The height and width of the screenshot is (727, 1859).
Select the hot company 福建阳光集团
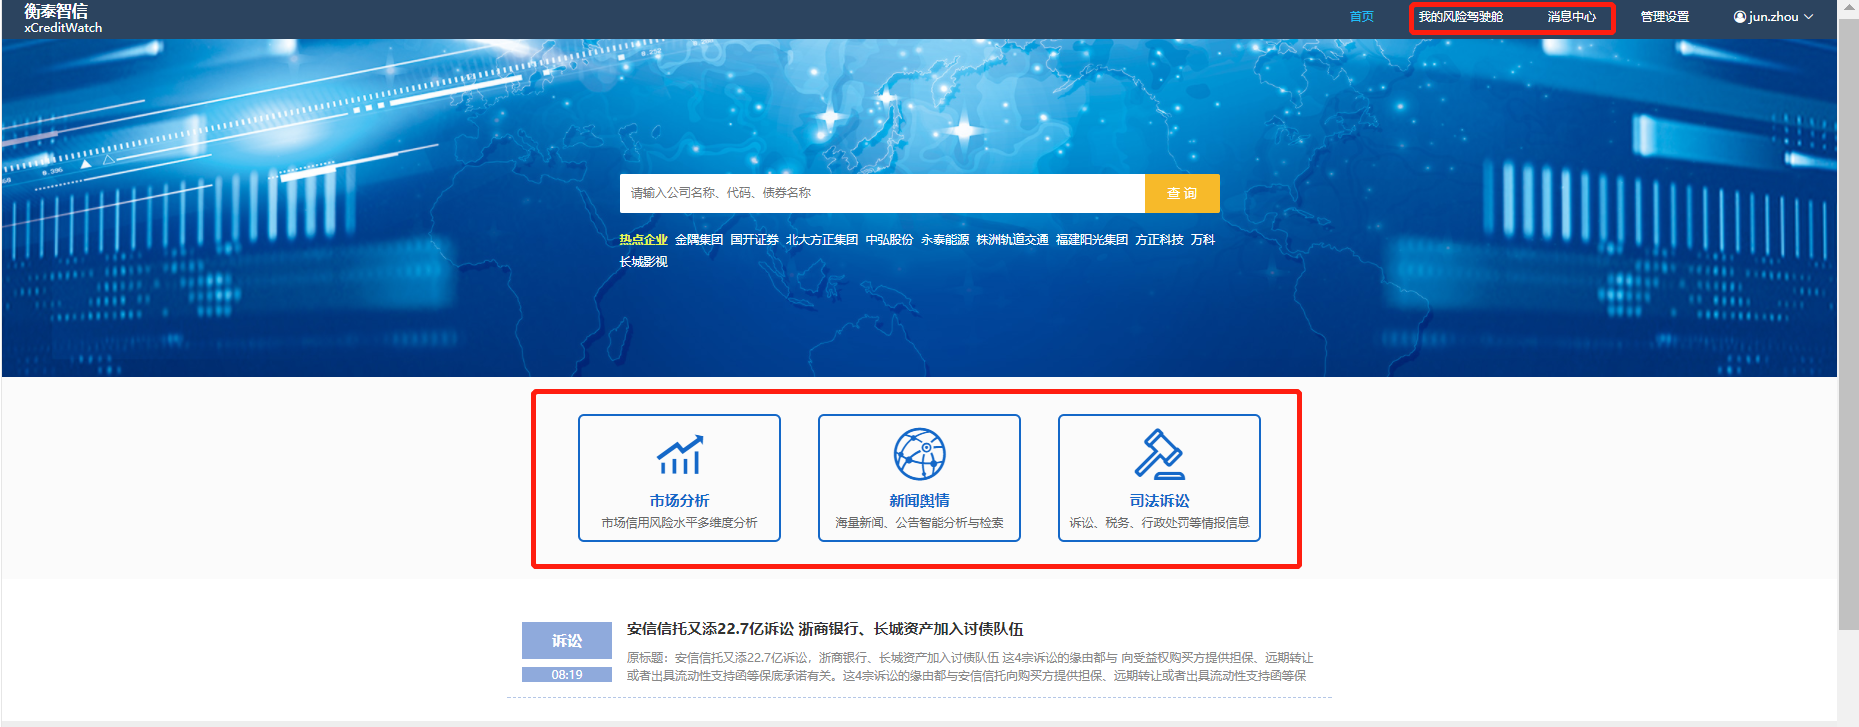[1092, 240]
